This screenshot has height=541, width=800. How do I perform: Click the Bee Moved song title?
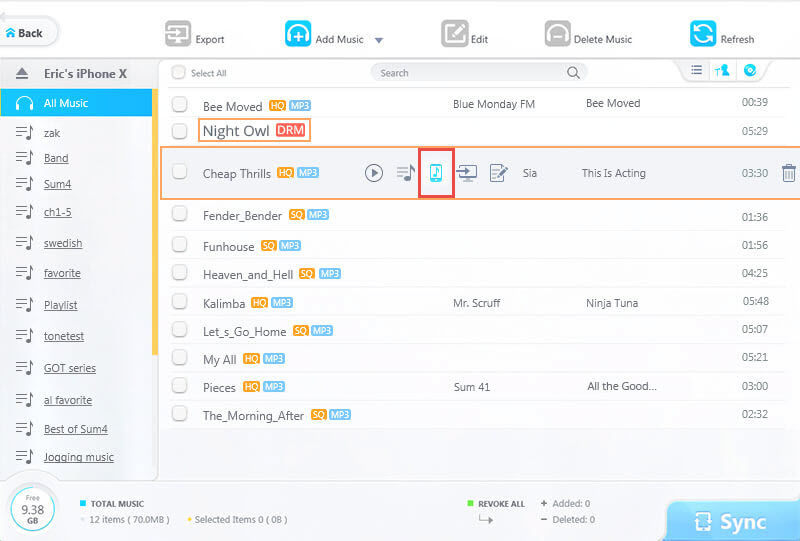coord(232,107)
